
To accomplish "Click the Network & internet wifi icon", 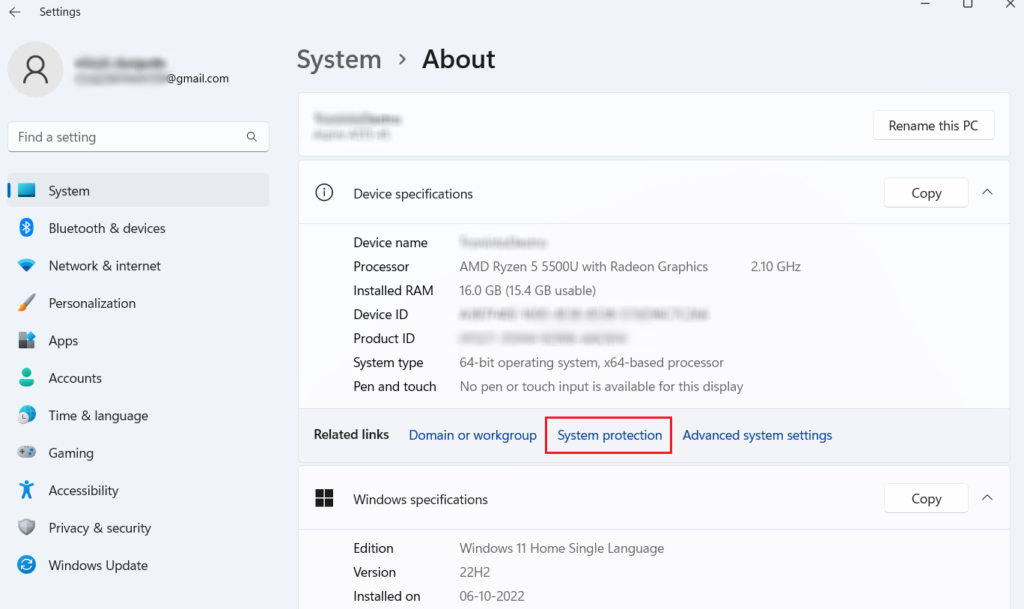I will (27, 266).
